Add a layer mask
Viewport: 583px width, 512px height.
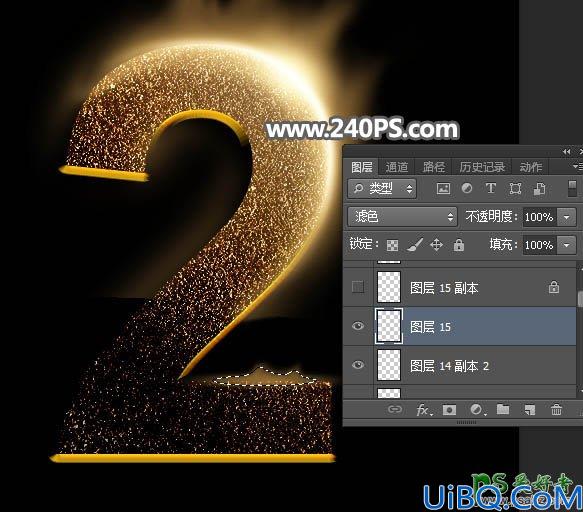[449, 410]
